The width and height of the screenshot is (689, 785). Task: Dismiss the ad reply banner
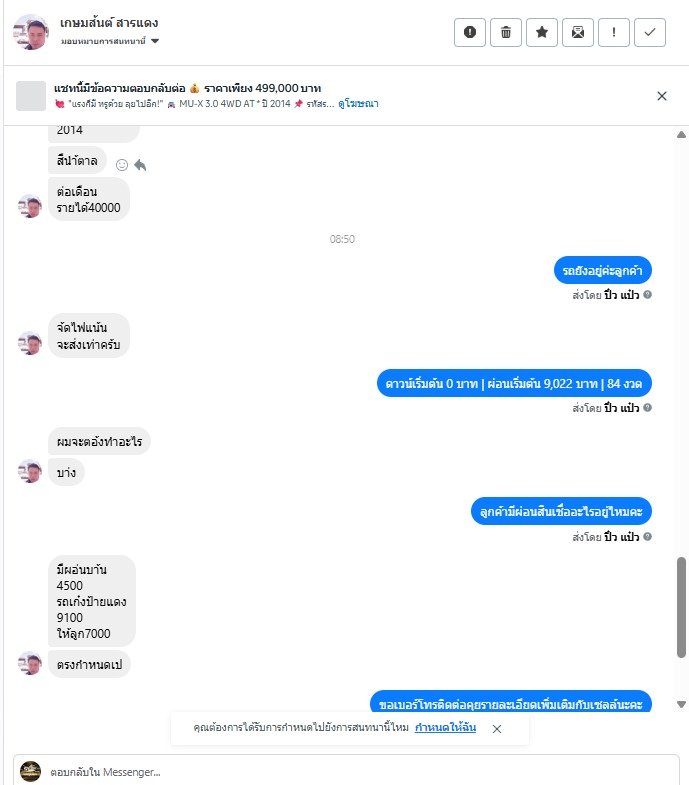click(662, 96)
